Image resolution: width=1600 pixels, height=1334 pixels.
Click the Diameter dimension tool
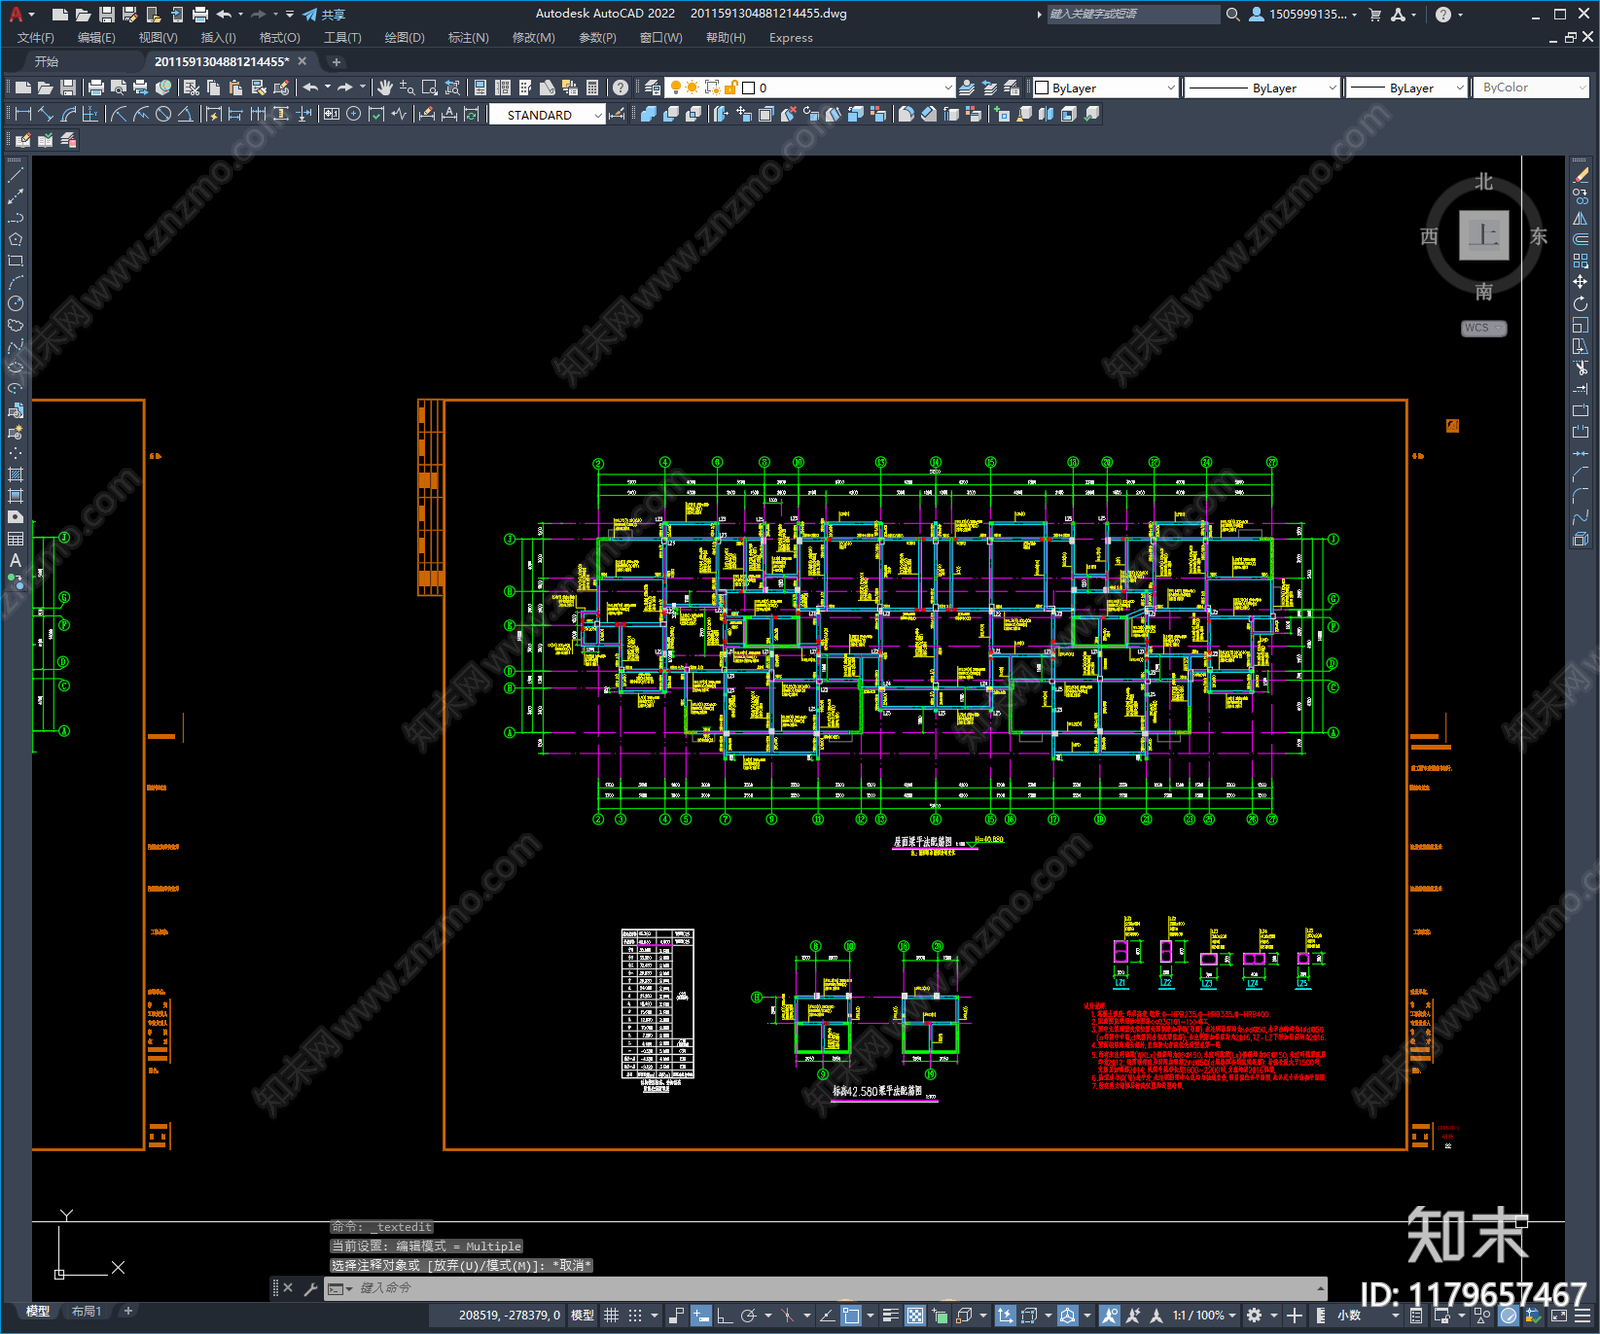(x=163, y=114)
